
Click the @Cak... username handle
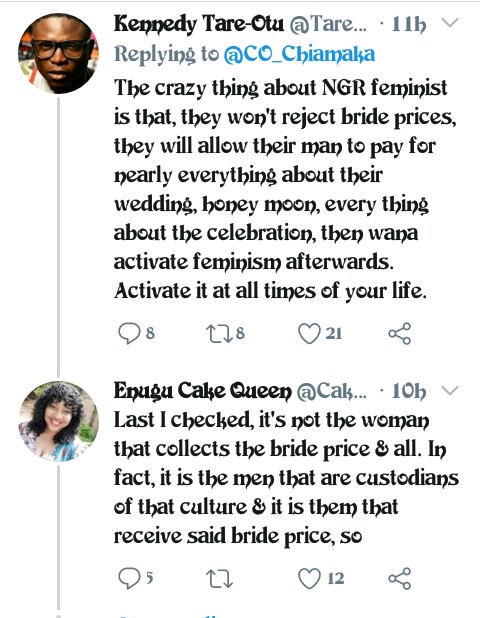331,391
